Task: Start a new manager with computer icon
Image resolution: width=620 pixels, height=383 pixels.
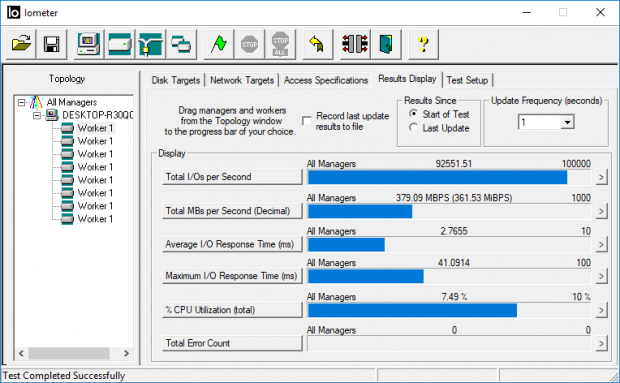Action: (89, 44)
